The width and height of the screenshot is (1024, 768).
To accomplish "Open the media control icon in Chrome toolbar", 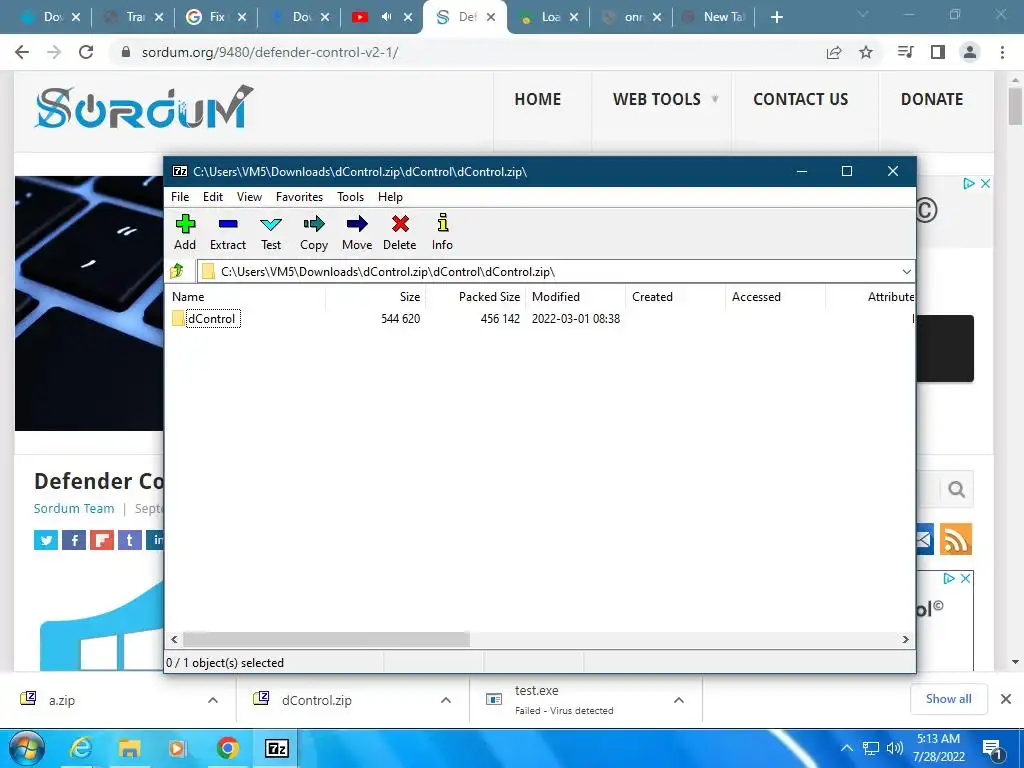I will pos(905,52).
